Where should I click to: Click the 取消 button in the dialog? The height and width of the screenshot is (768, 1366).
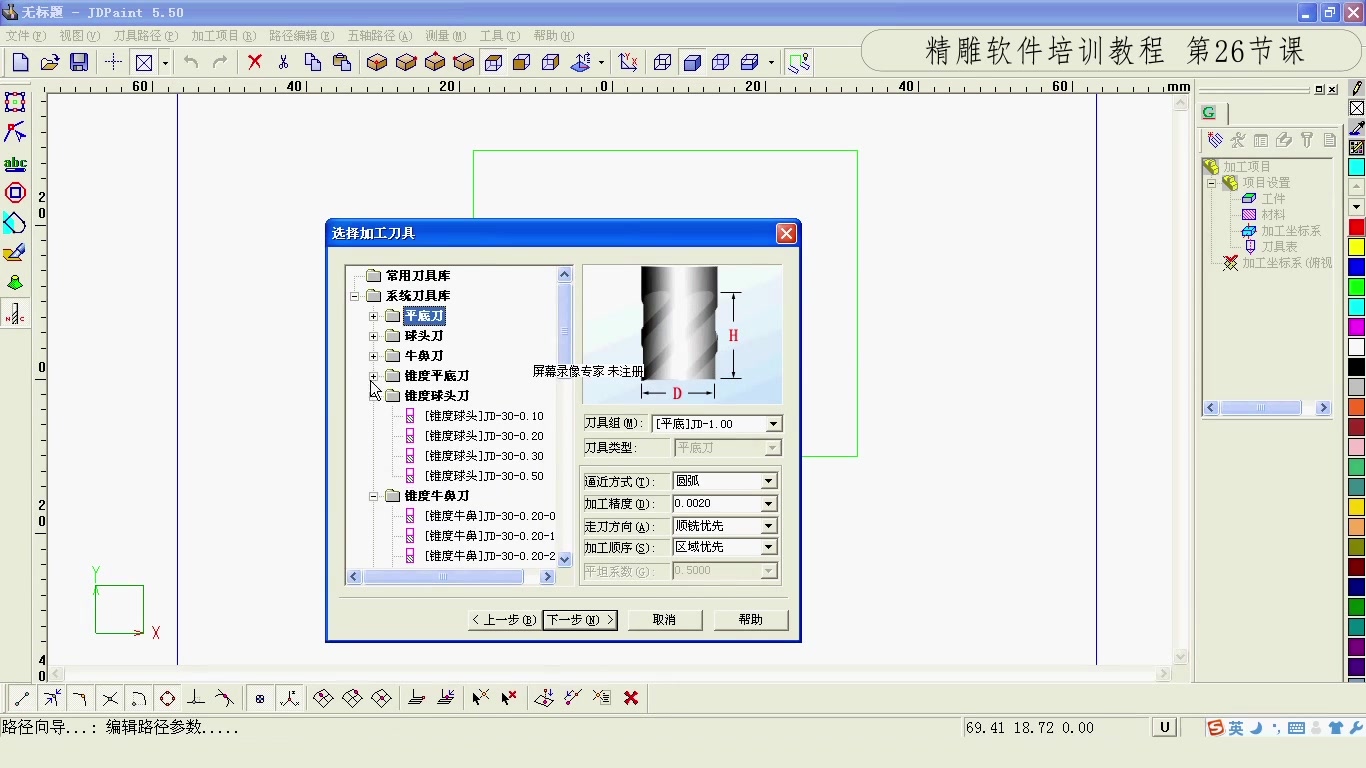tap(664, 619)
